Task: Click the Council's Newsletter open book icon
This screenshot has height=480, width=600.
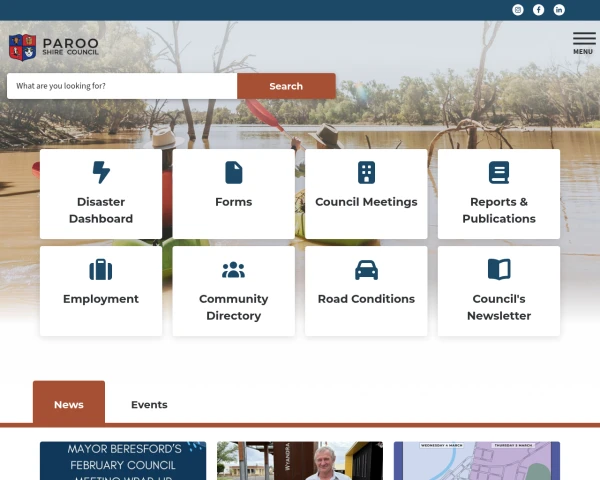Action: (x=499, y=269)
